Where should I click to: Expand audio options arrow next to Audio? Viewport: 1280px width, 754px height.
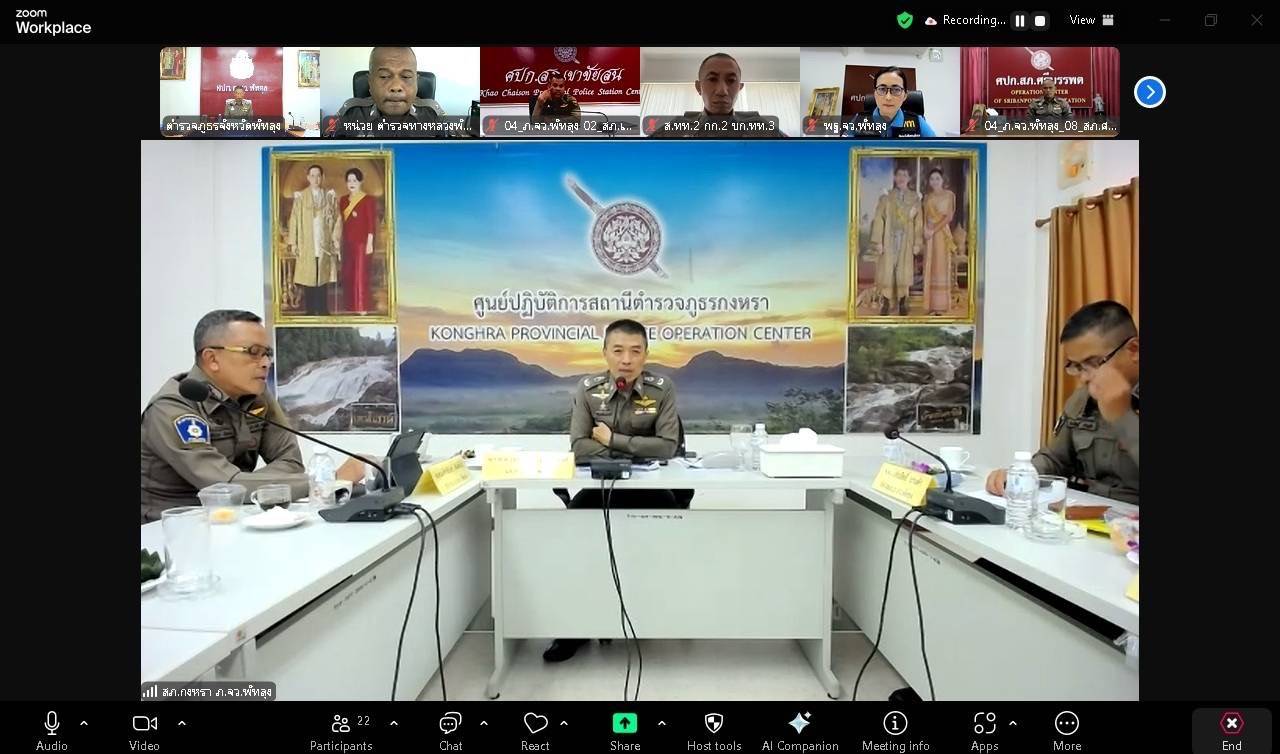pyautogui.click(x=84, y=723)
